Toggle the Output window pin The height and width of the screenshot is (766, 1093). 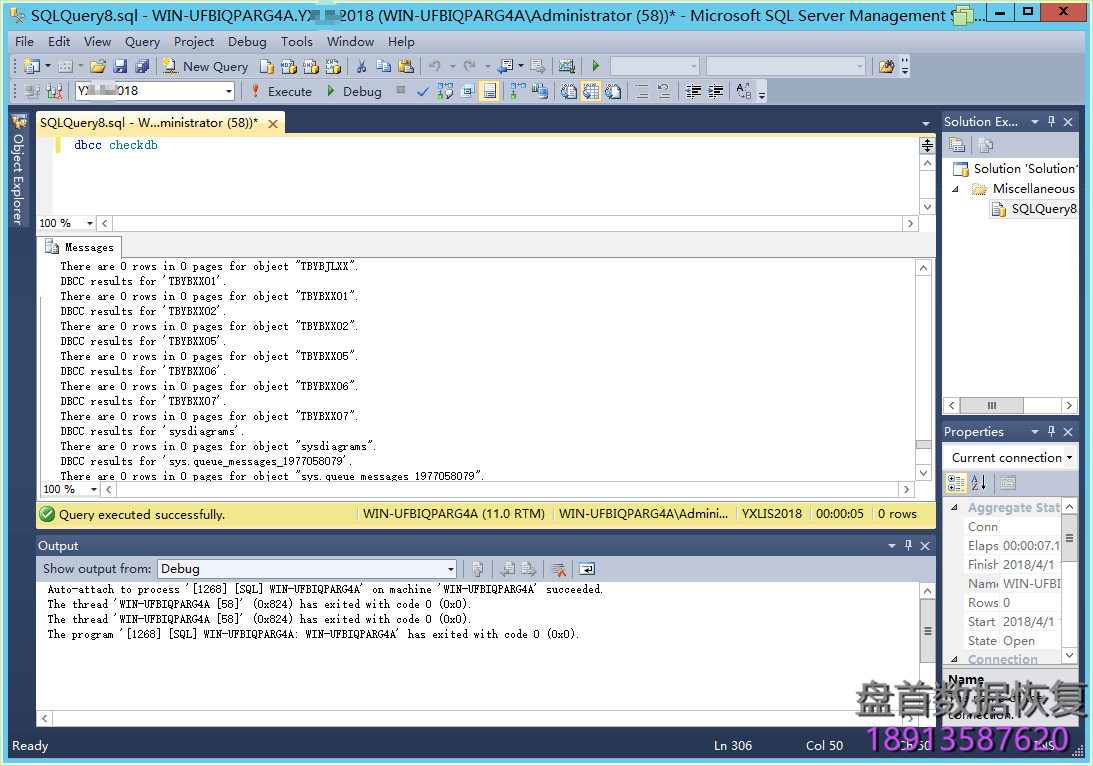[x=908, y=545]
